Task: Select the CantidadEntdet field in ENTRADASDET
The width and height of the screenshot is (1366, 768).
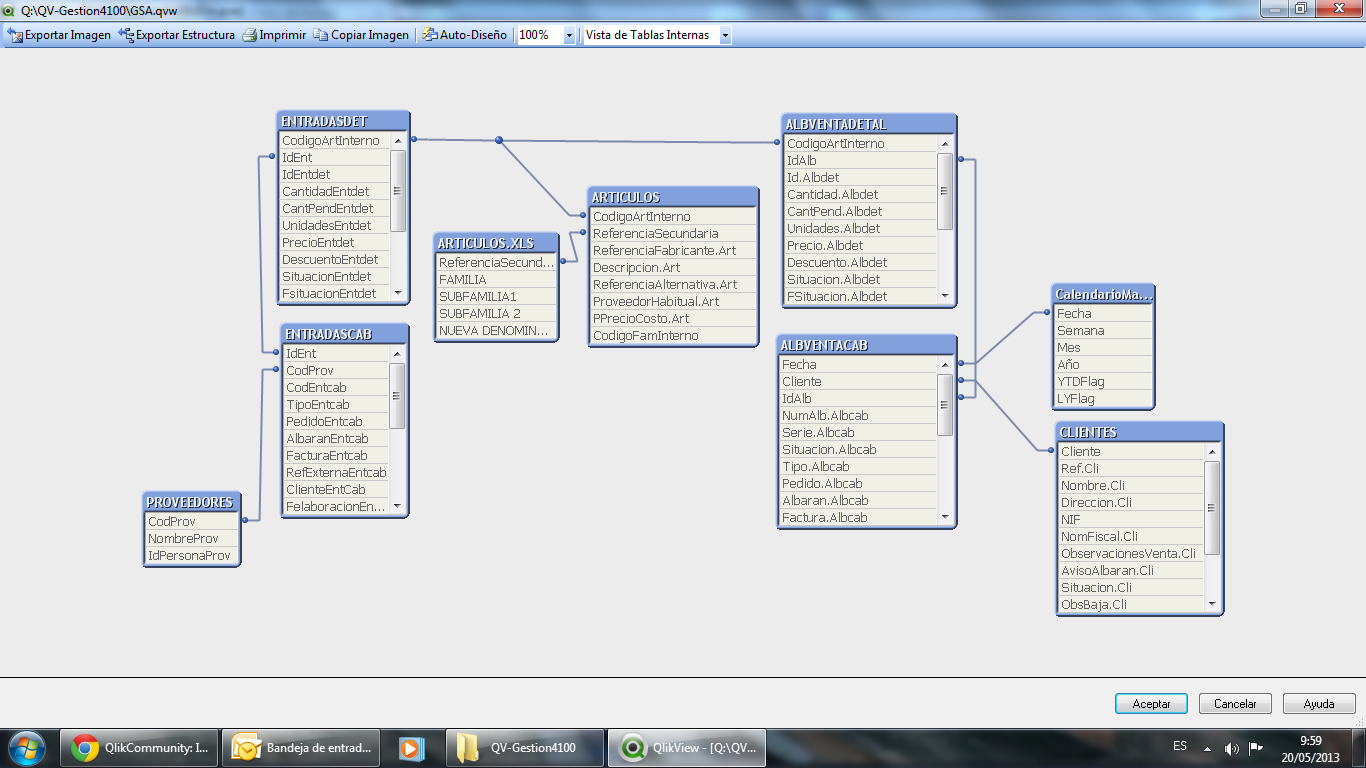Action: pos(334,192)
